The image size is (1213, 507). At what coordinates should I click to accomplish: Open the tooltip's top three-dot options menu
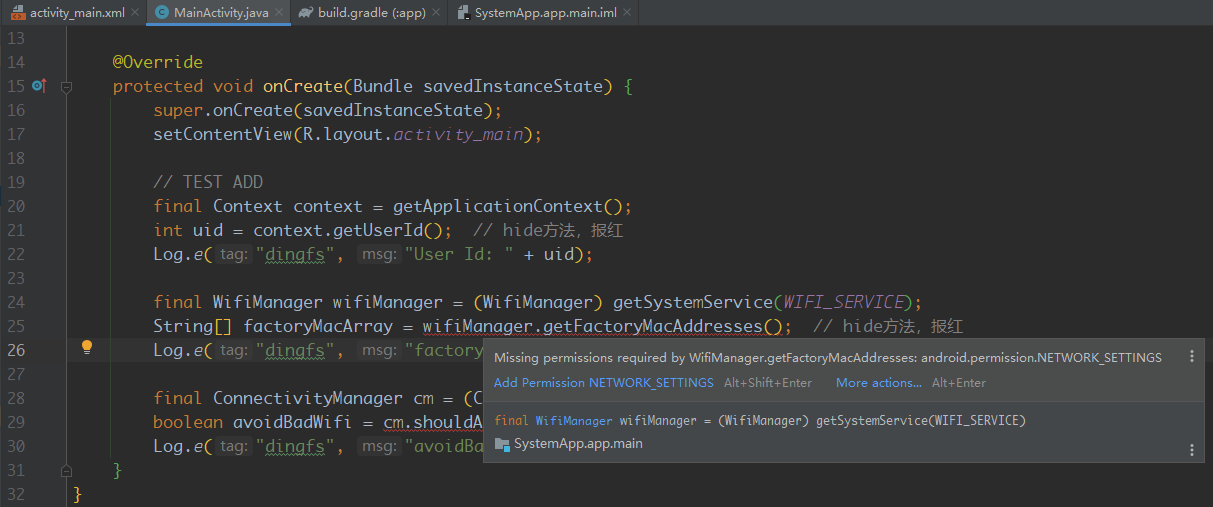click(1191, 357)
